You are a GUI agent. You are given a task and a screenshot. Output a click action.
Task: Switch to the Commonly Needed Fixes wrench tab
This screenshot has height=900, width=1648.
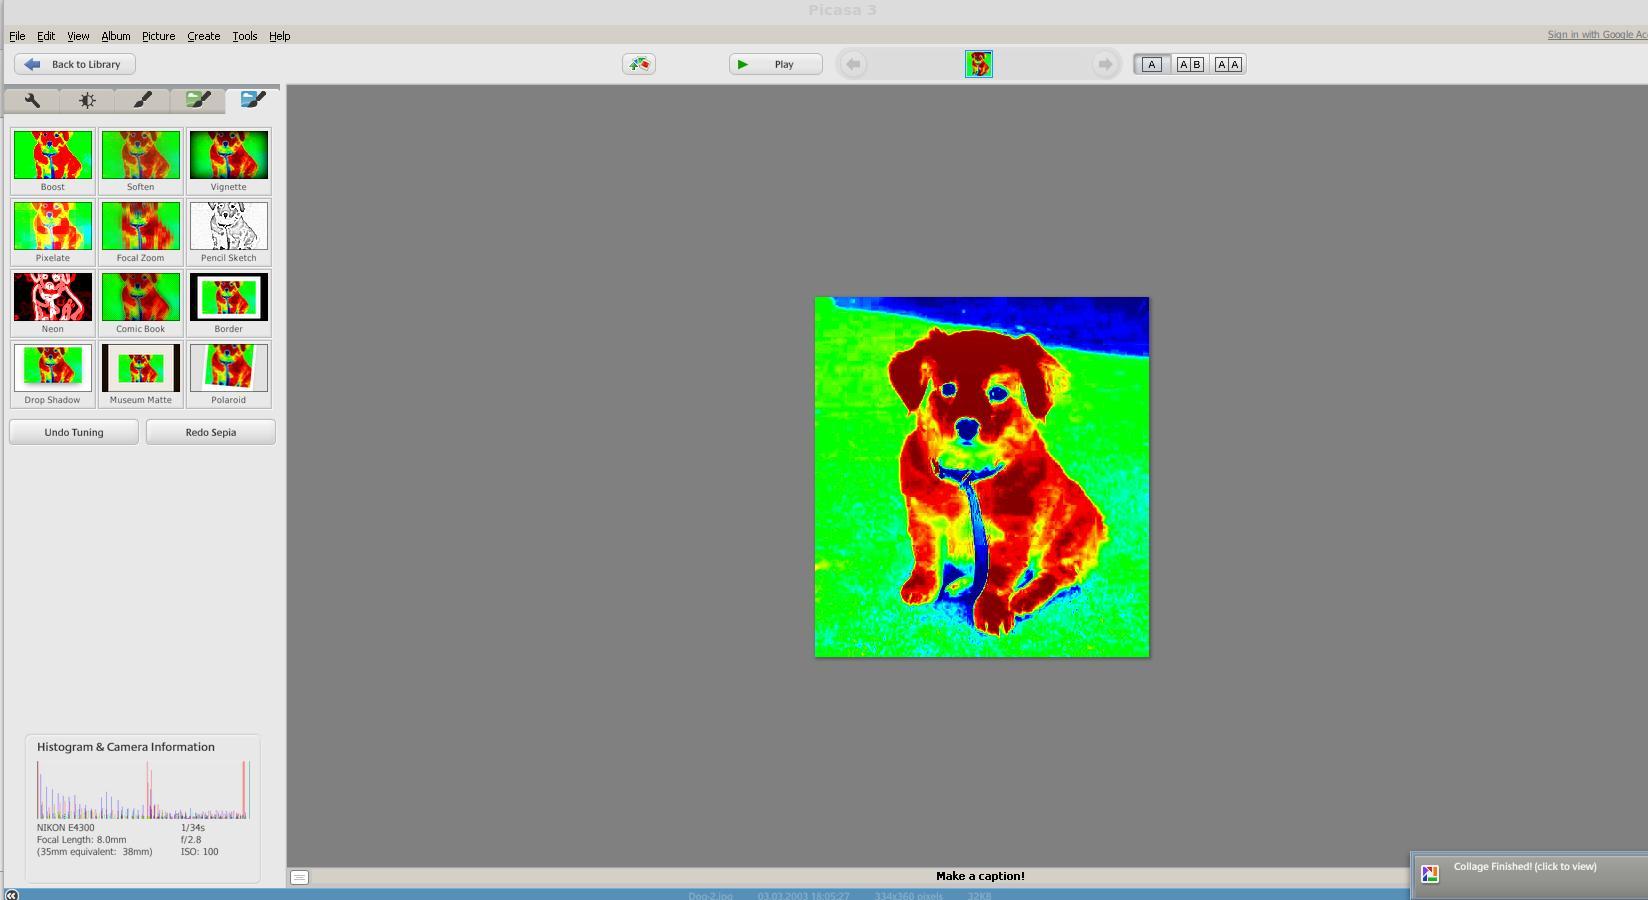click(31, 100)
